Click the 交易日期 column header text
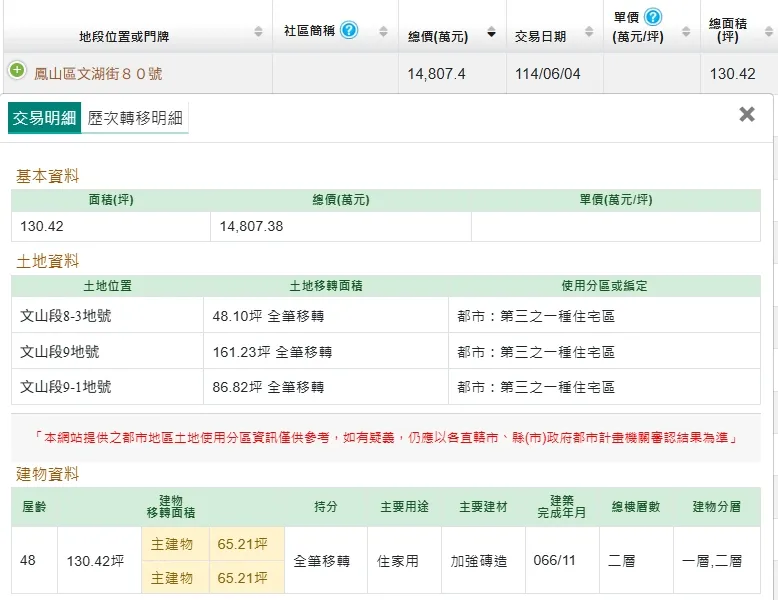The height and width of the screenshot is (600, 778). coord(540,37)
